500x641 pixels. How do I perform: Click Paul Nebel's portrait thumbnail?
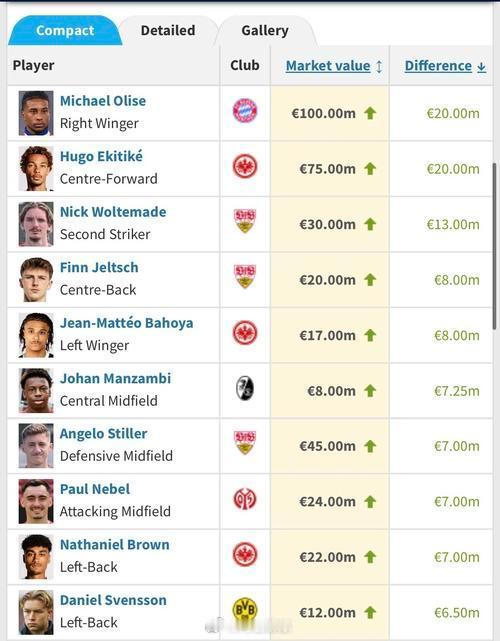36,502
